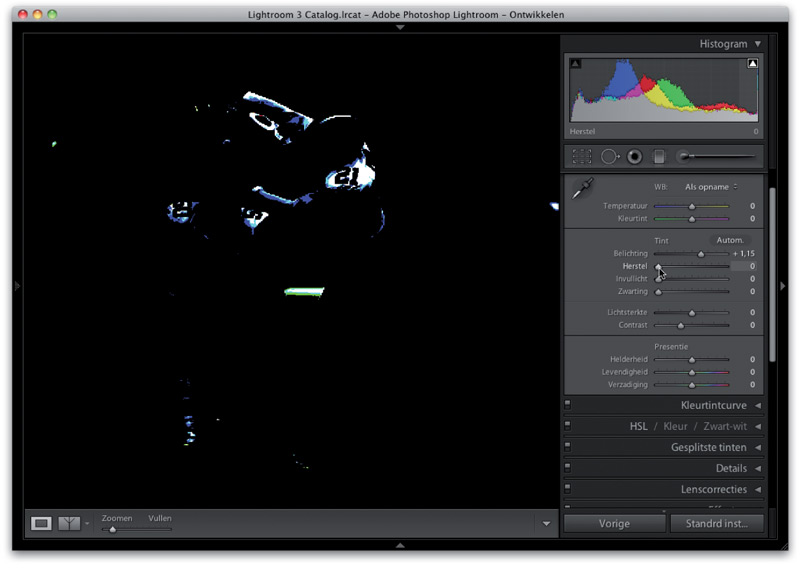This screenshot has width=800, height=569.
Task: Click the Adjustment Brush size slider preview
Action: 718,157
